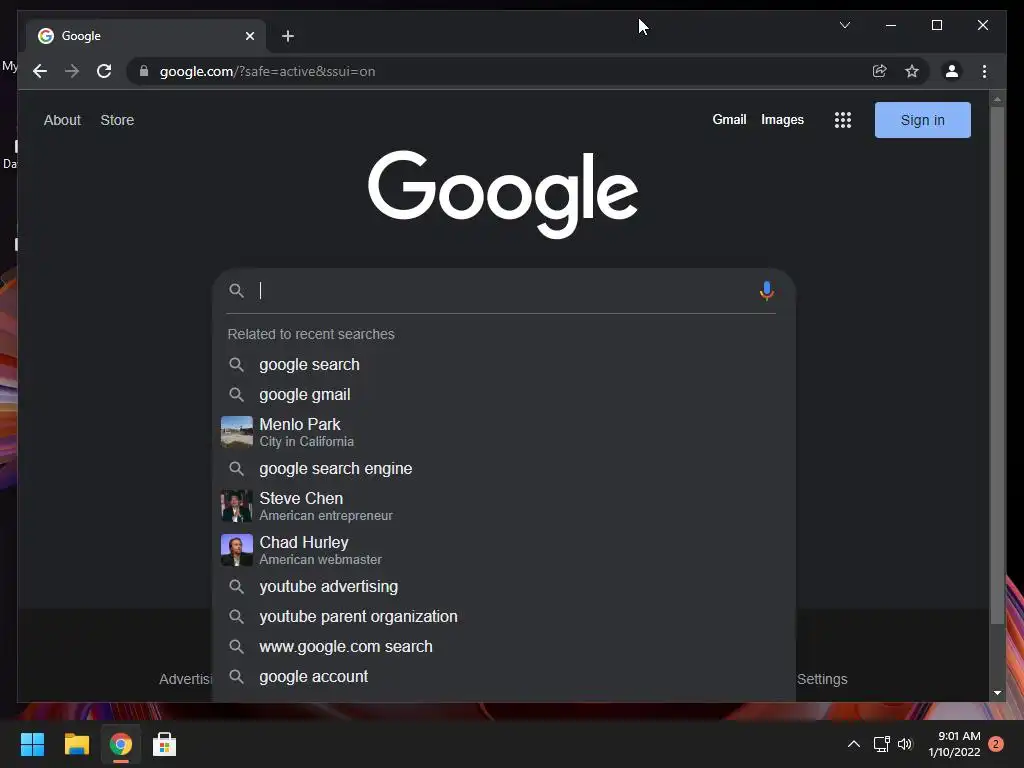Share this page from the address bar

880,71
